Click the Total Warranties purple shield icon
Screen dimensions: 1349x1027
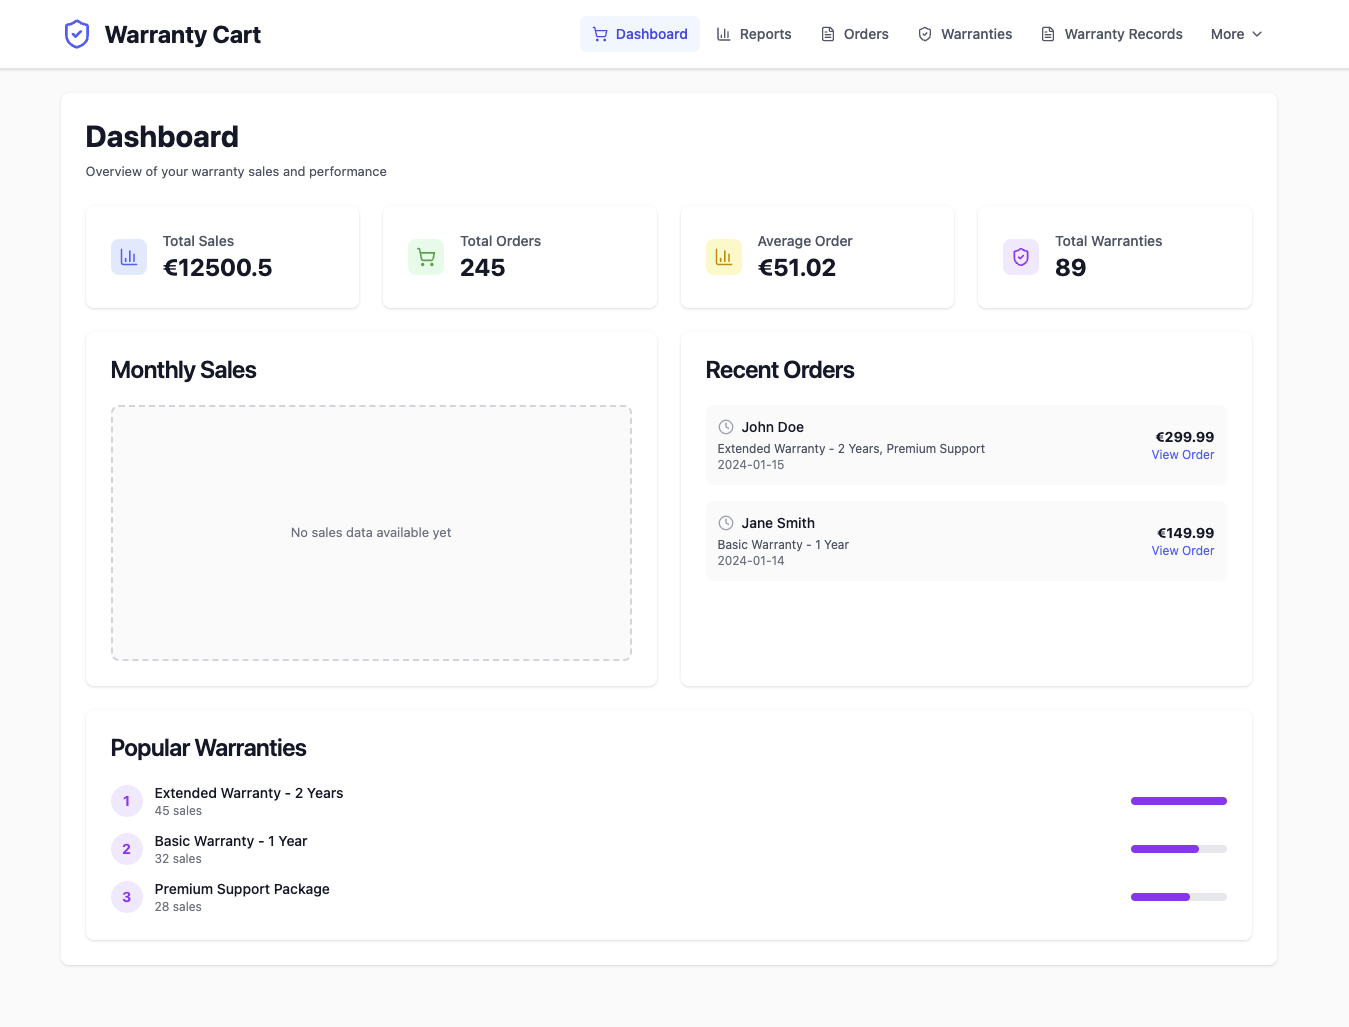(x=1021, y=257)
